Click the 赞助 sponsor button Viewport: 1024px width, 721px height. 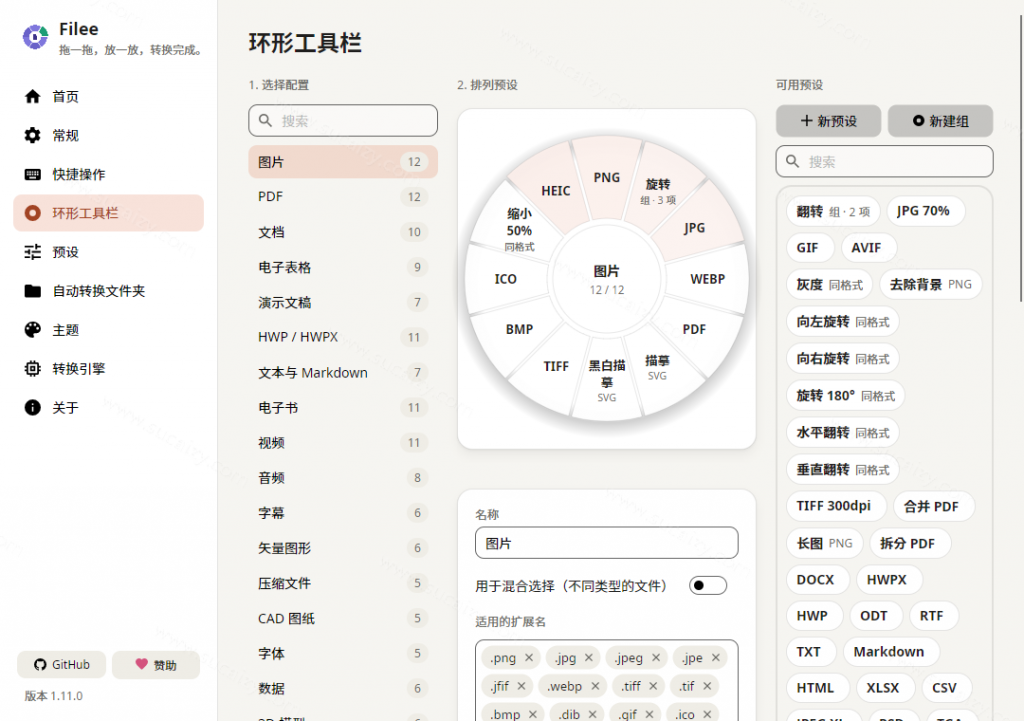point(156,665)
